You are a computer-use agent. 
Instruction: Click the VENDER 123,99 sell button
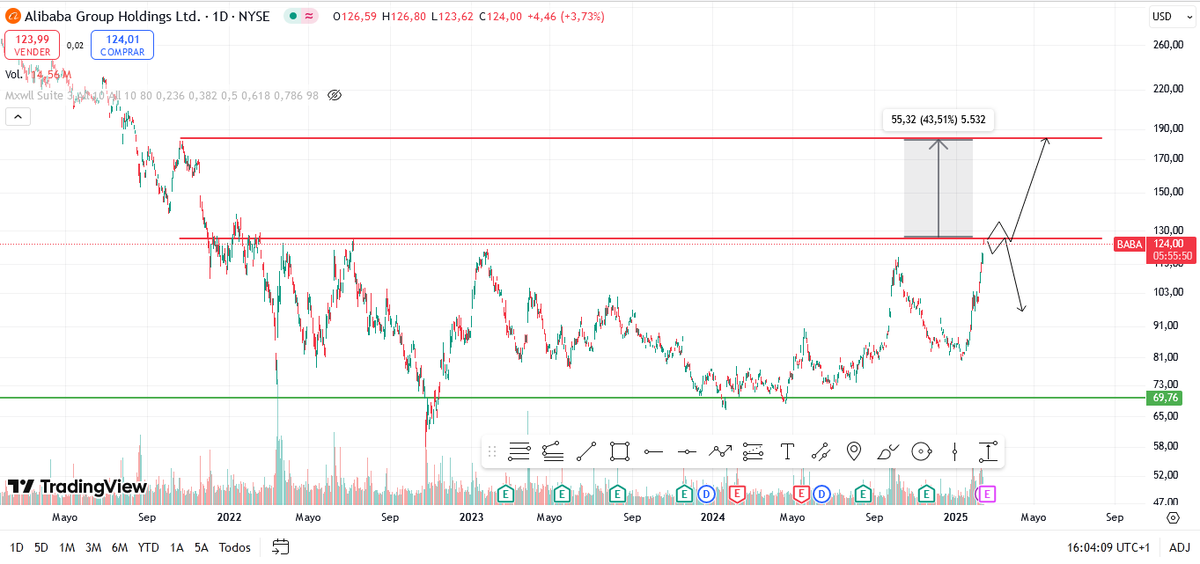pos(32,45)
